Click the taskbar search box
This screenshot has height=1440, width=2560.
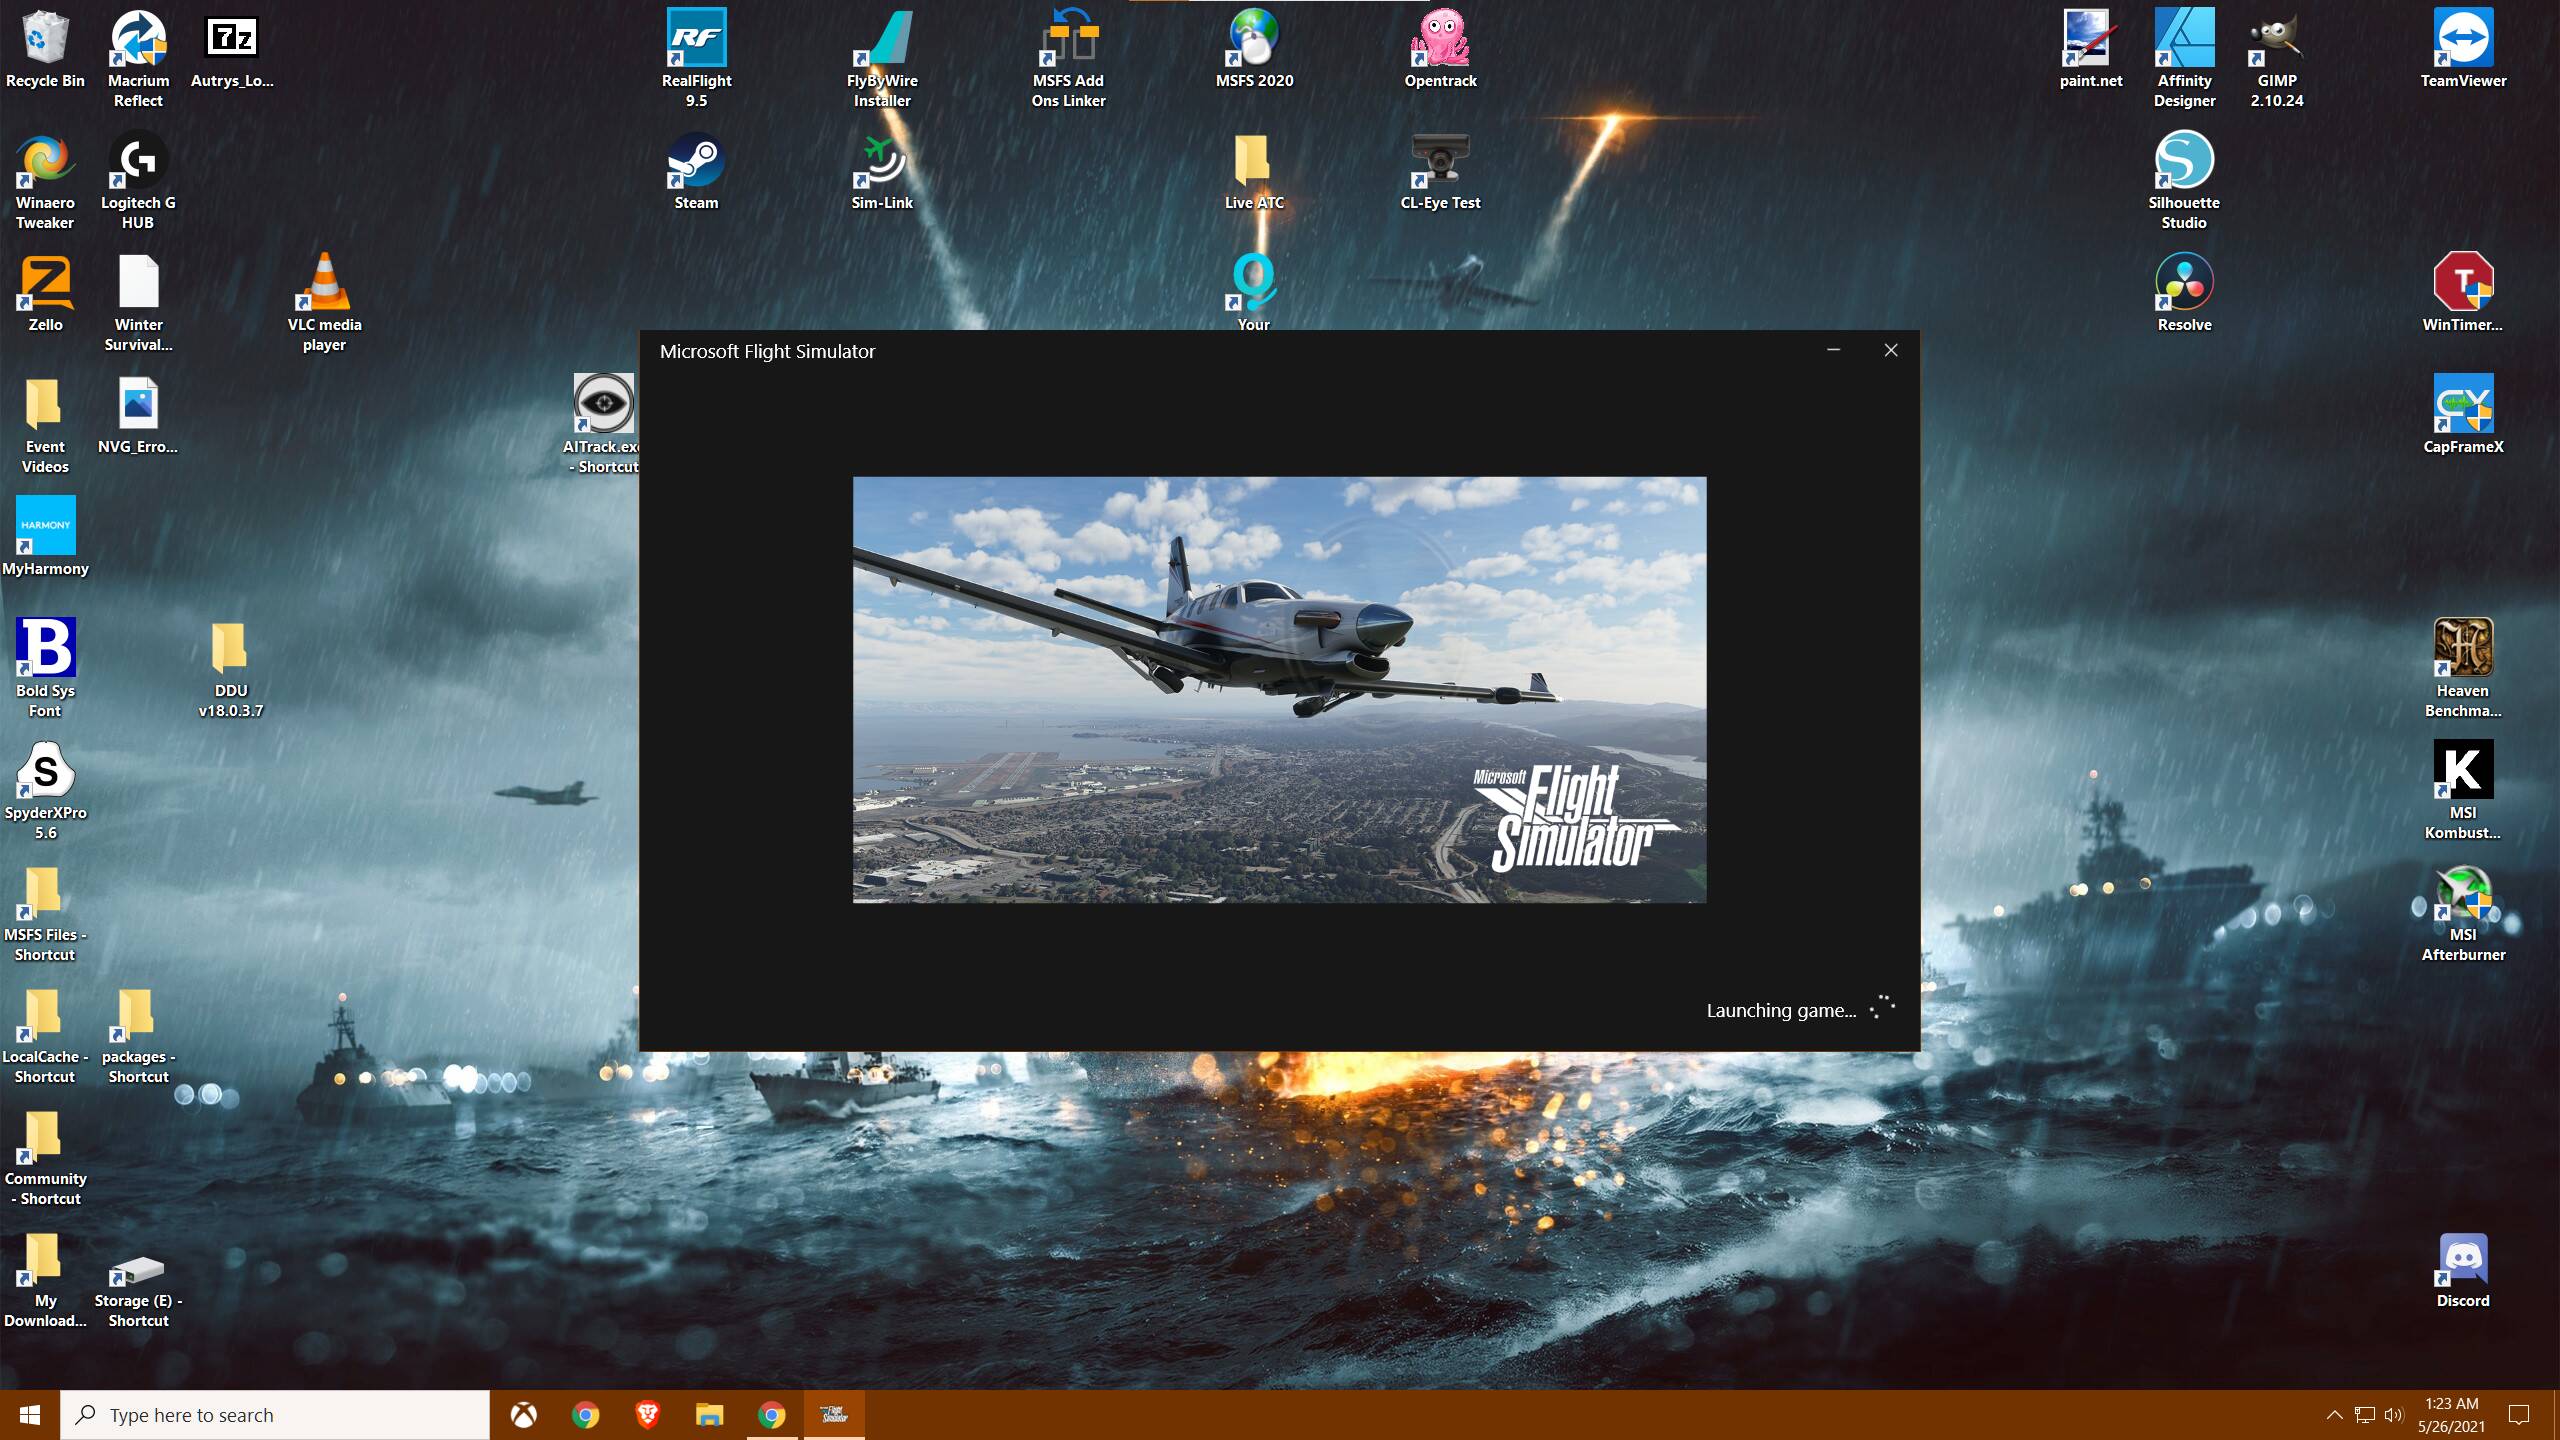pos(275,1415)
